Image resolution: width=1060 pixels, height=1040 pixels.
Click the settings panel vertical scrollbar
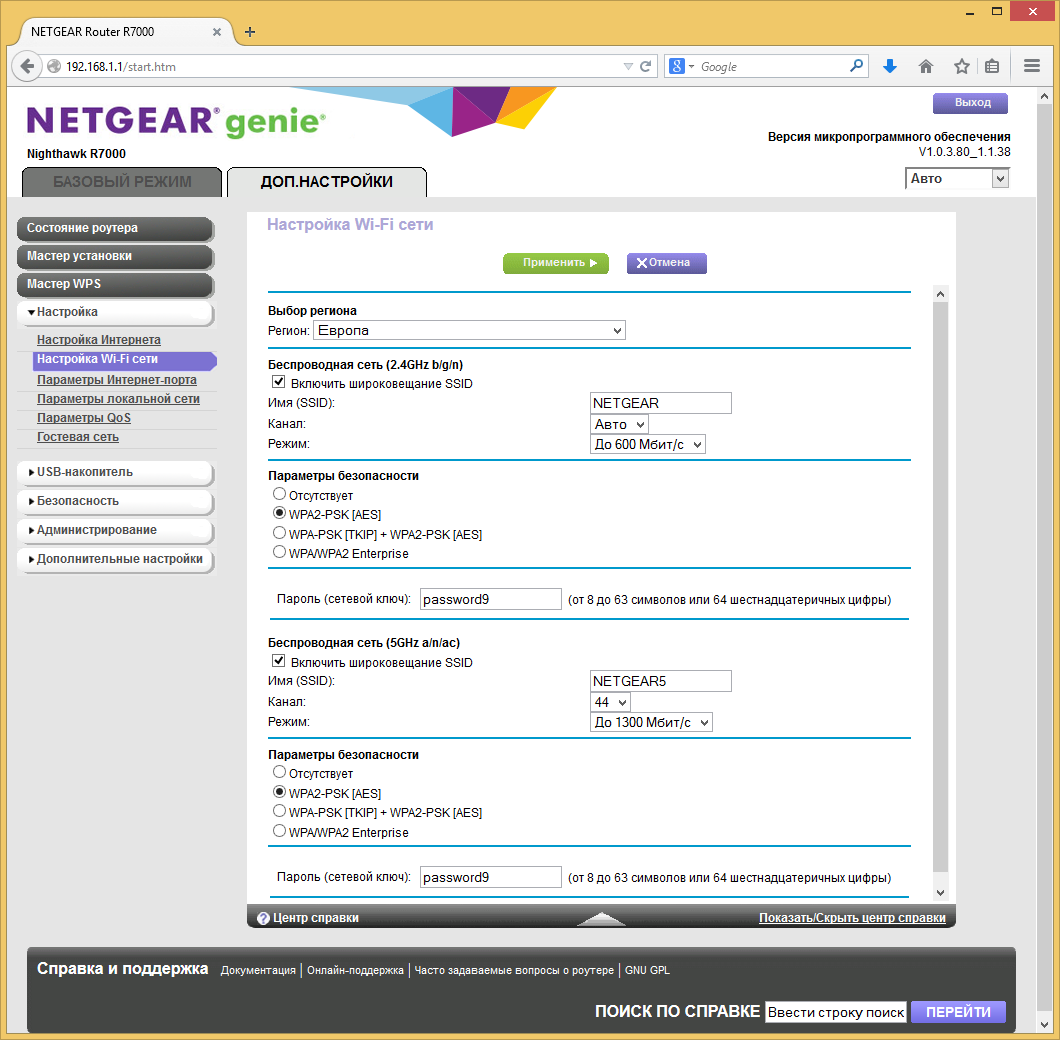(x=940, y=587)
